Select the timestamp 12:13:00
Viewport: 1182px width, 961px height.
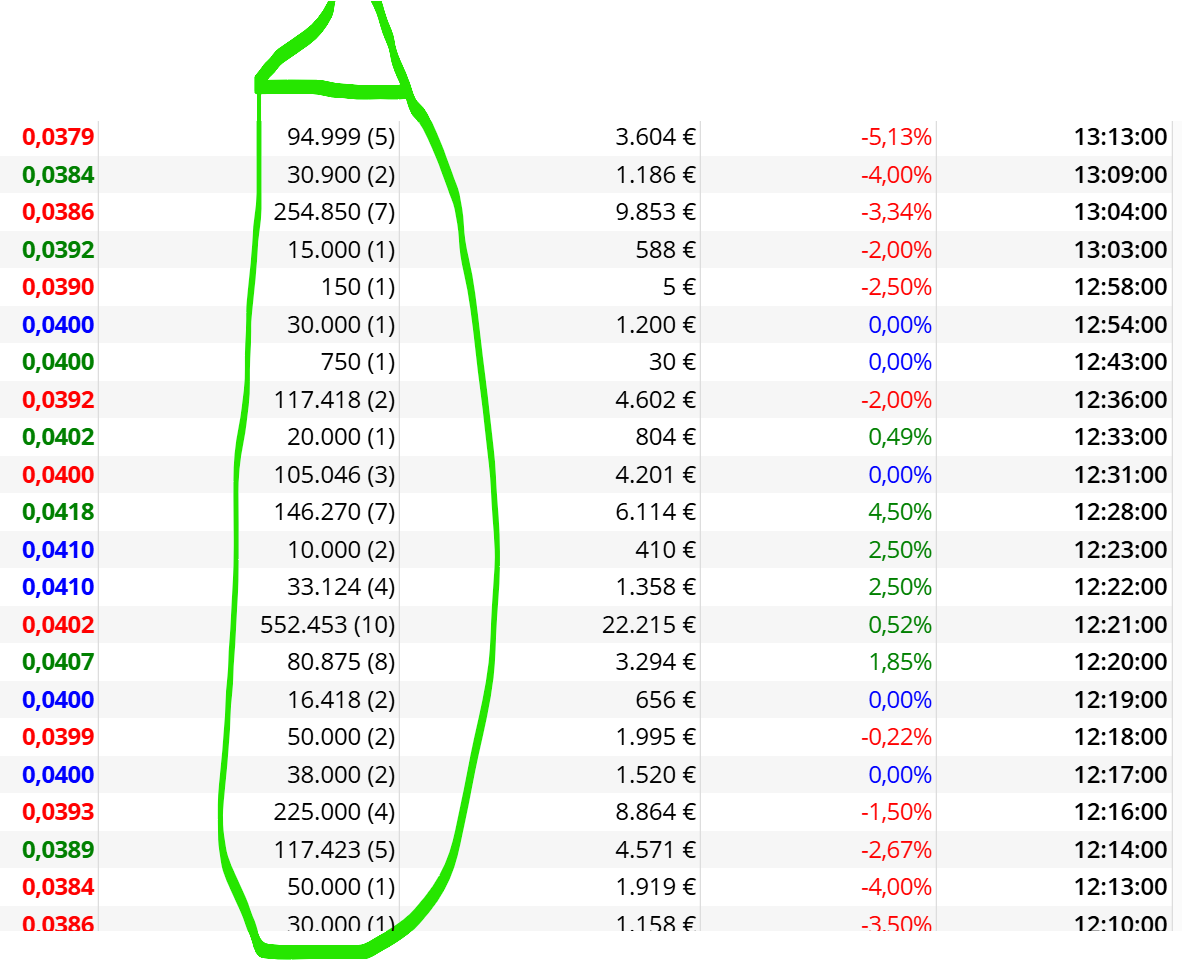tap(1120, 887)
